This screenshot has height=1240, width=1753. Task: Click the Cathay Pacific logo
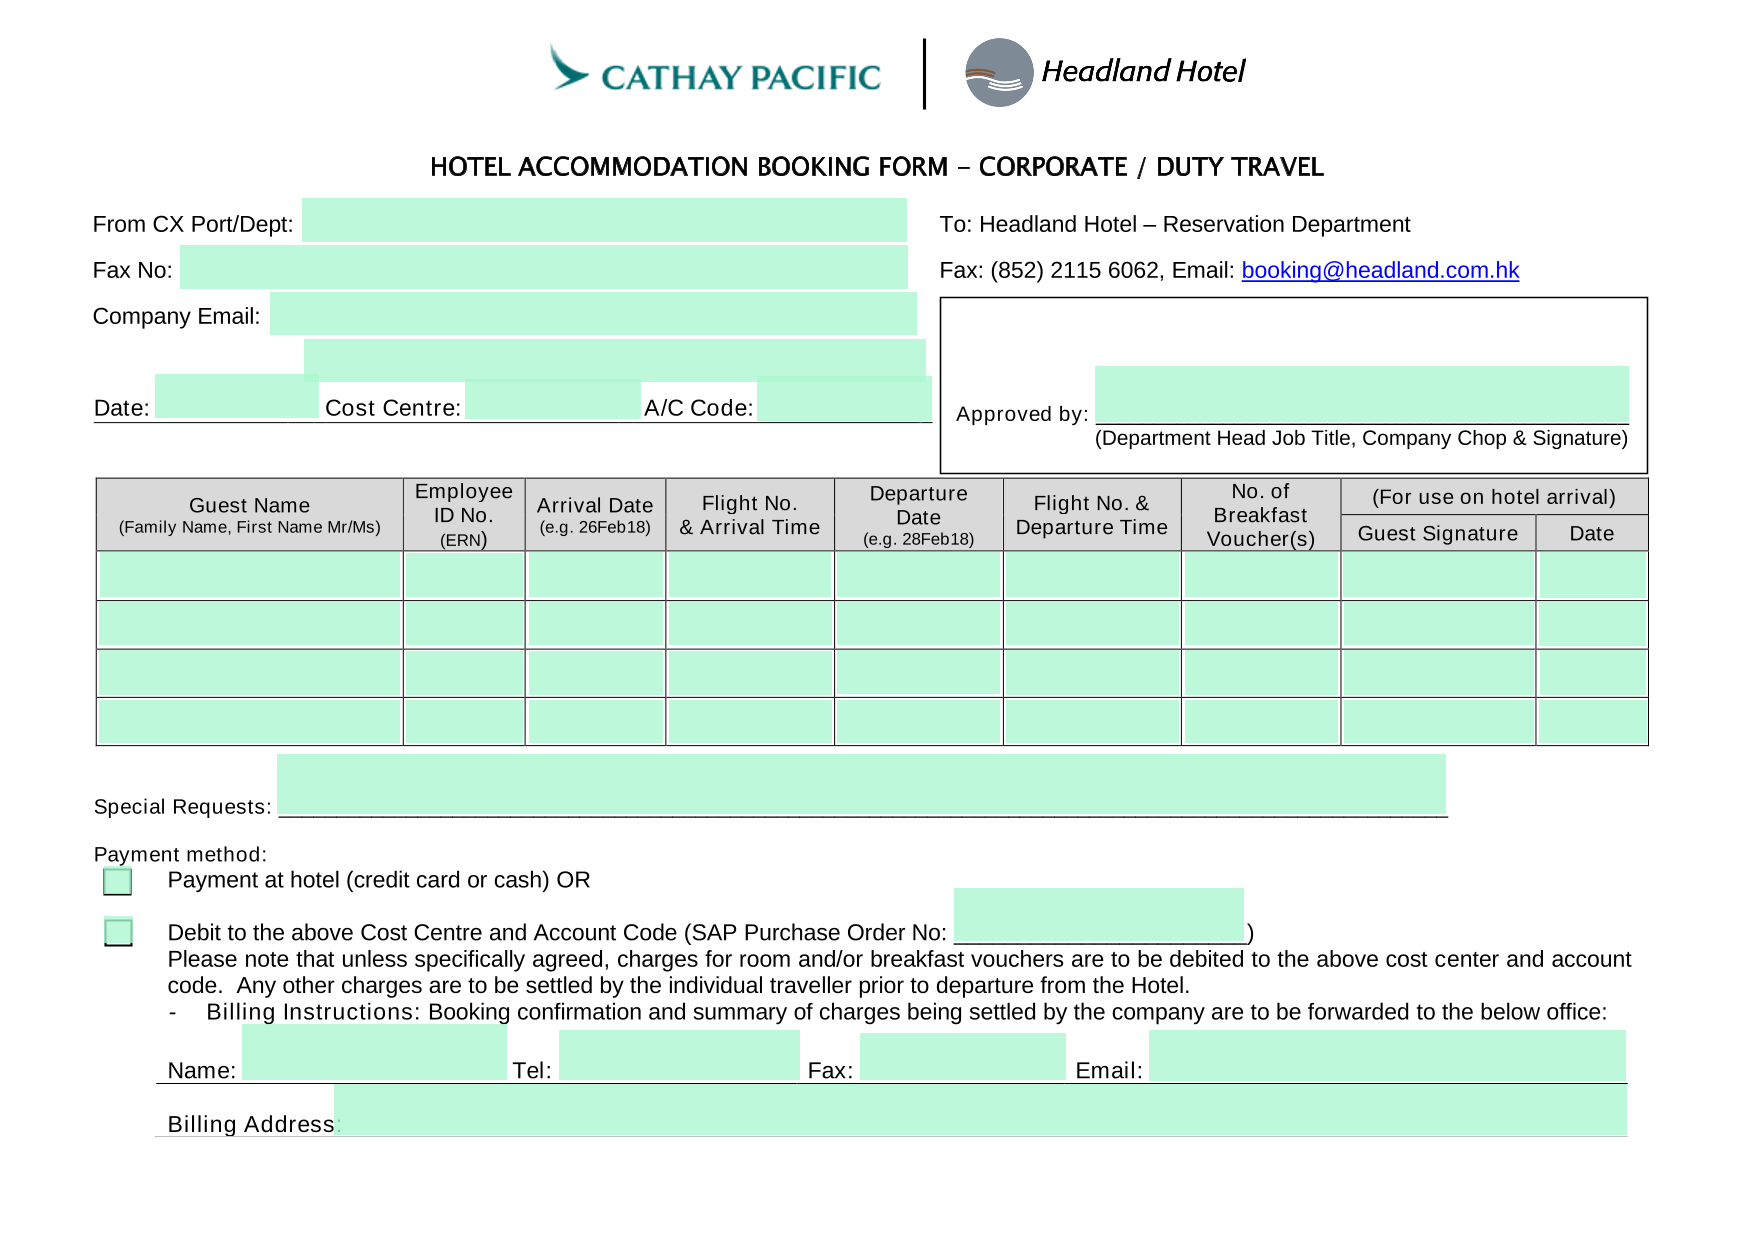[715, 70]
